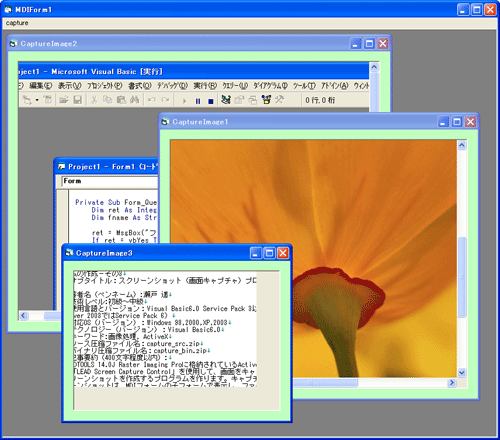Viewport: 500px width, 440px height.
Task: Click the Start (run) triangle button
Action: pyautogui.click(x=184, y=101)
